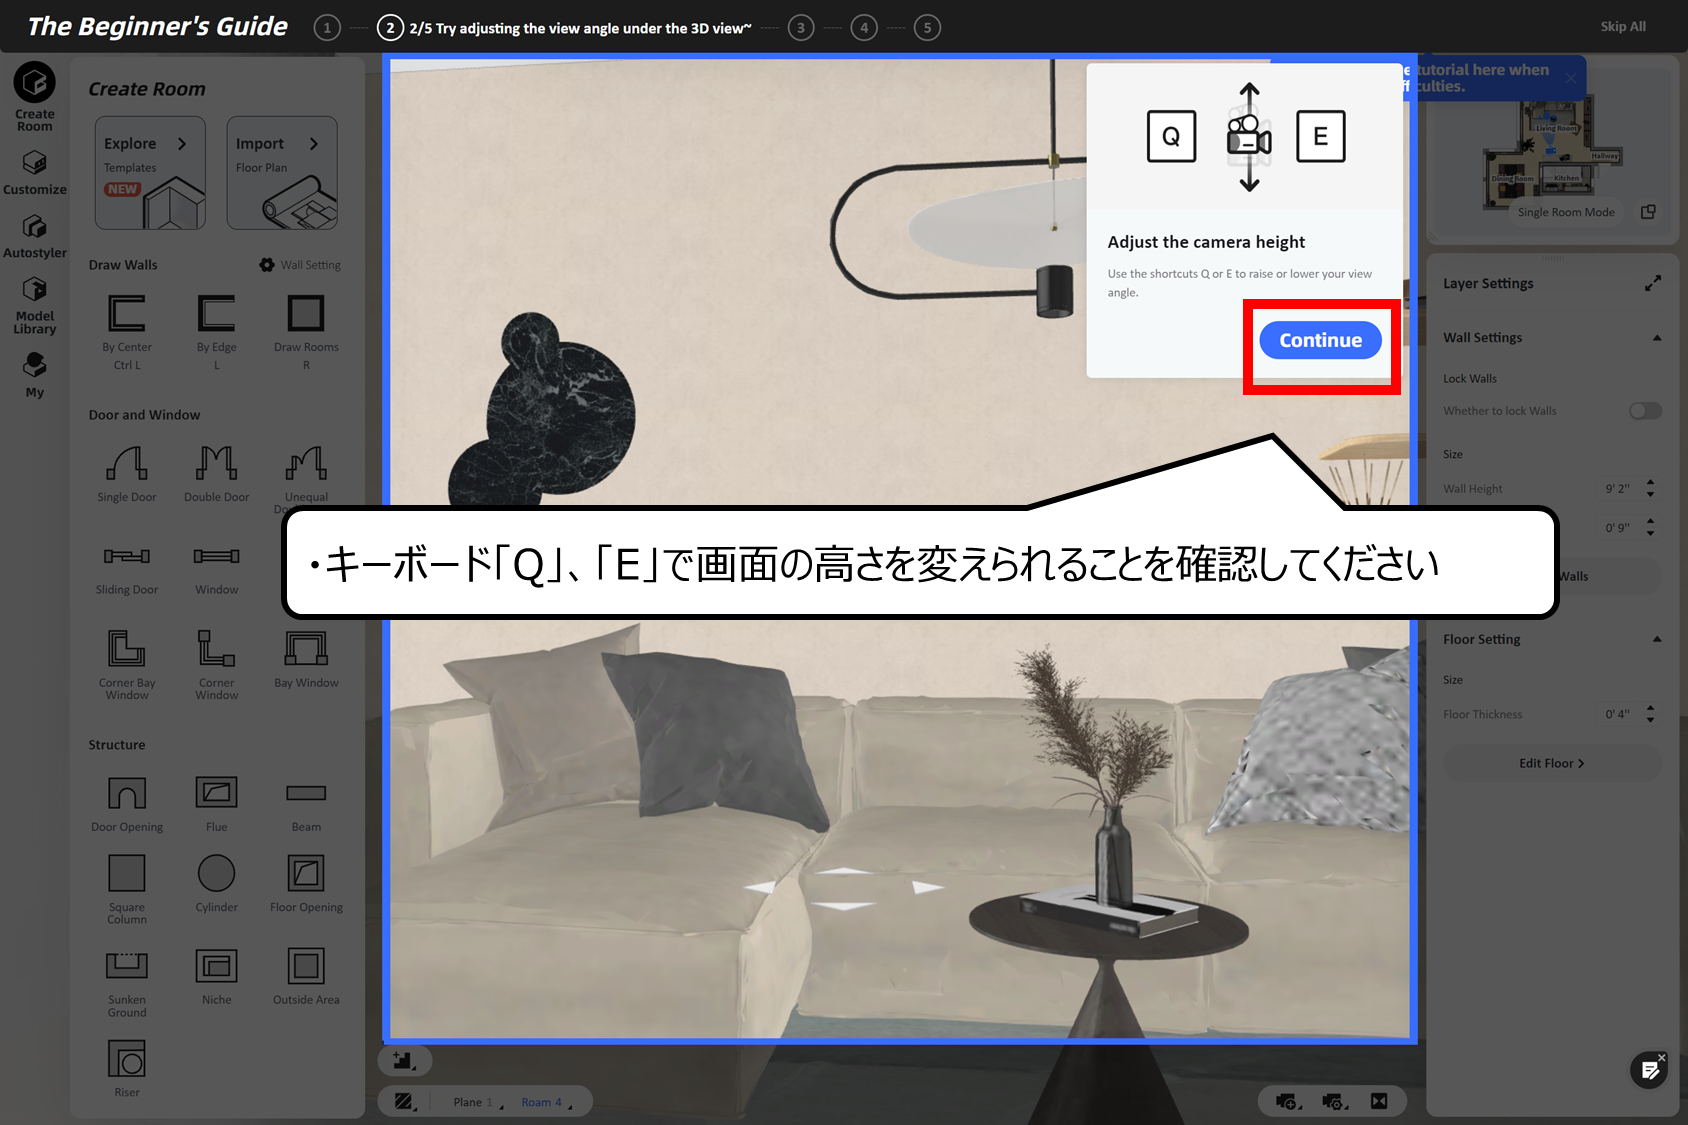Screen dimensions: 1688x1125
Task: Select the Draw Rooms tool
Action: [x=306, y=332]
